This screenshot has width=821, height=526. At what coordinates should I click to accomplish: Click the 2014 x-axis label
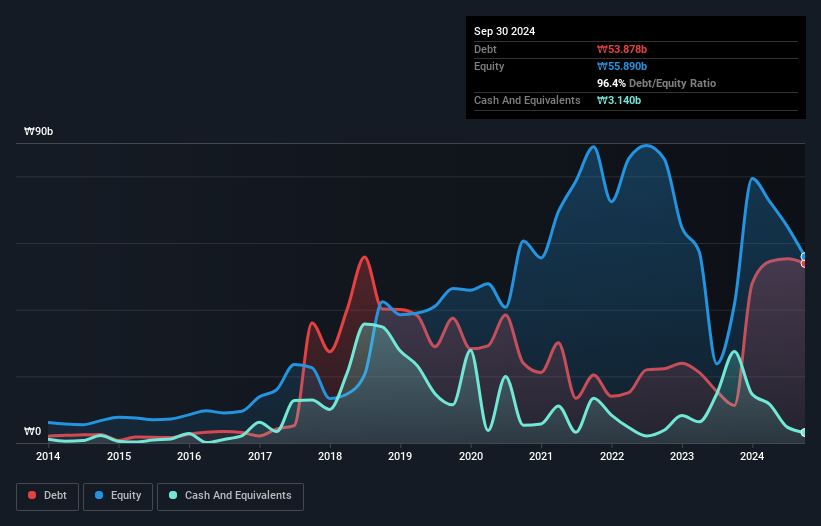tap(48, 456)
